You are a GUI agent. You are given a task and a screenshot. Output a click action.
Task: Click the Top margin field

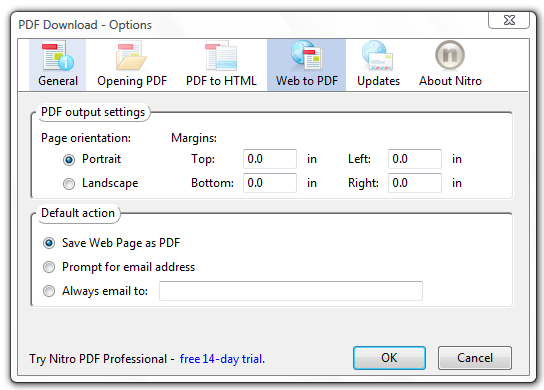click(x=270, y=159)
